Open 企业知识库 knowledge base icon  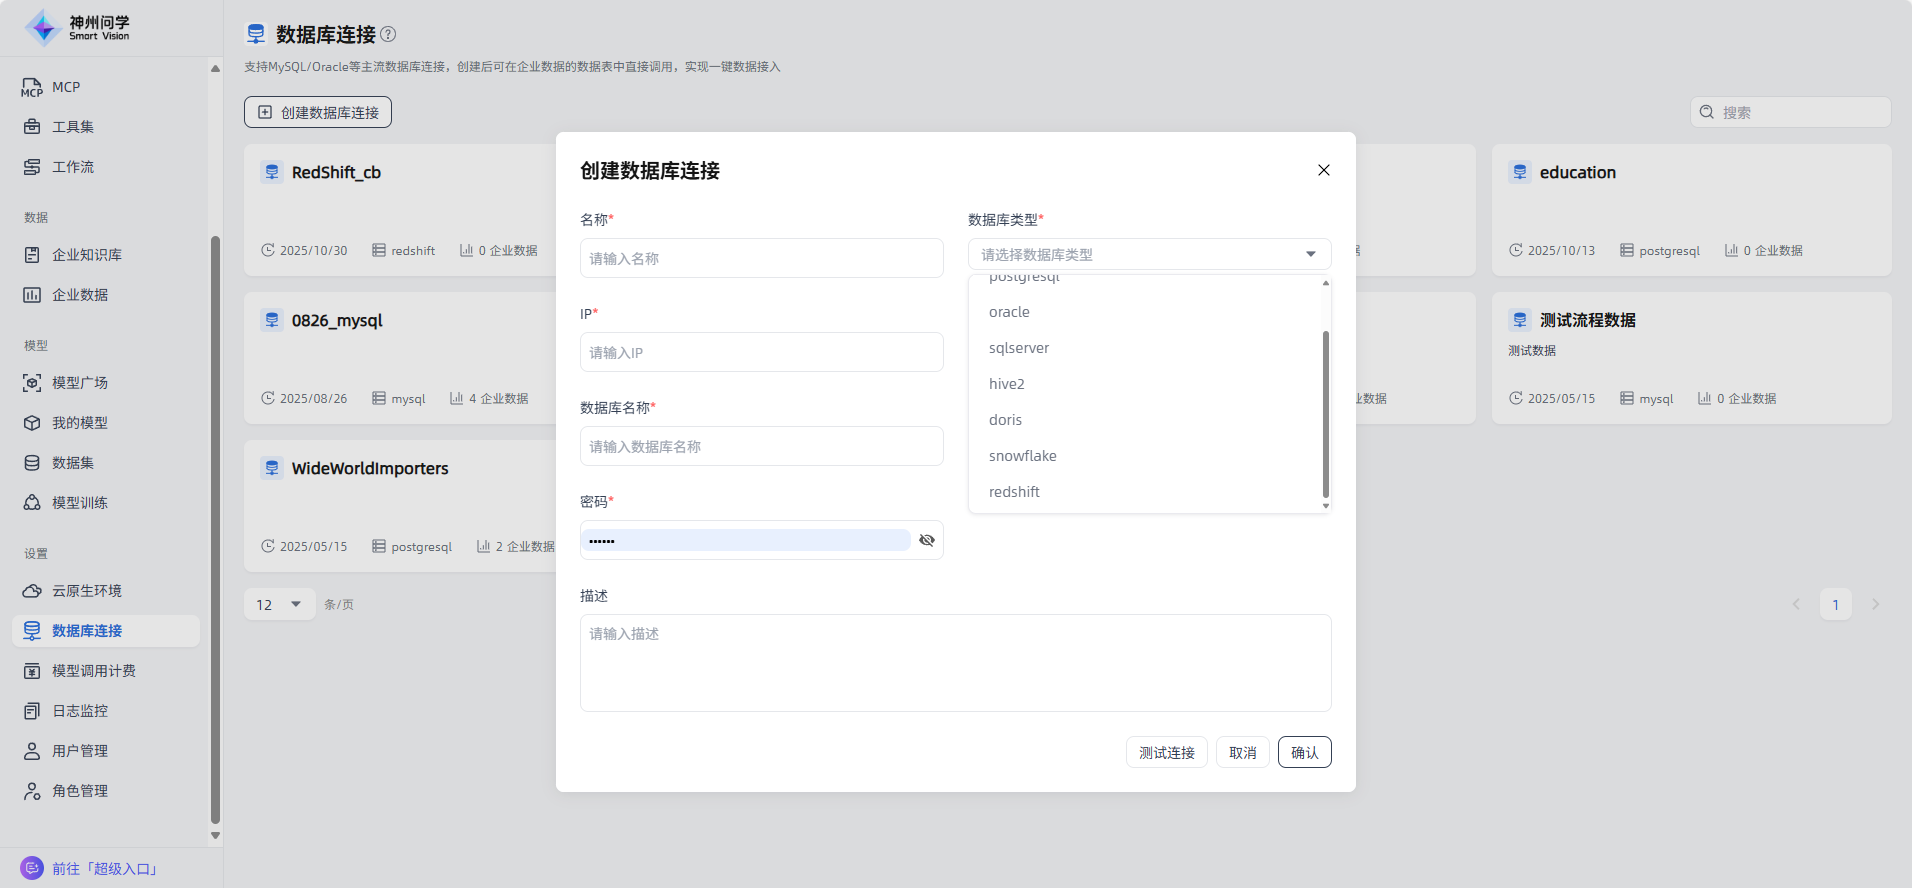click(32, 255)
